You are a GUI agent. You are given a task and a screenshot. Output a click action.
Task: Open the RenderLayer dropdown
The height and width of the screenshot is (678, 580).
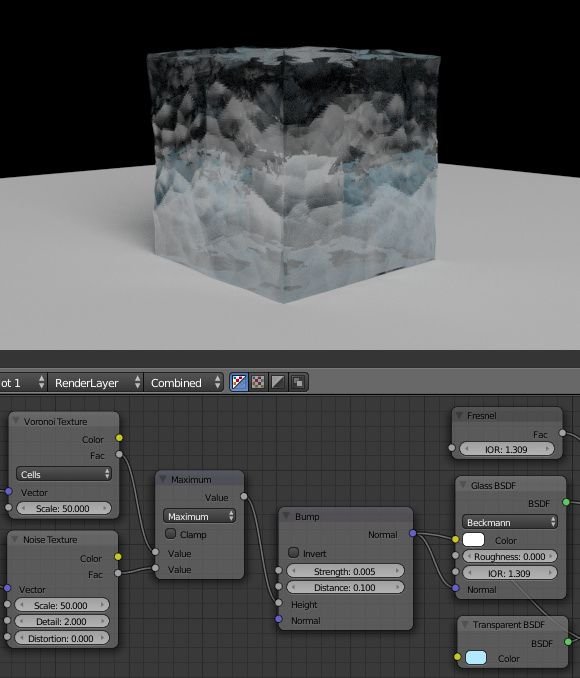pyautogui.click(x=96, y=383)
